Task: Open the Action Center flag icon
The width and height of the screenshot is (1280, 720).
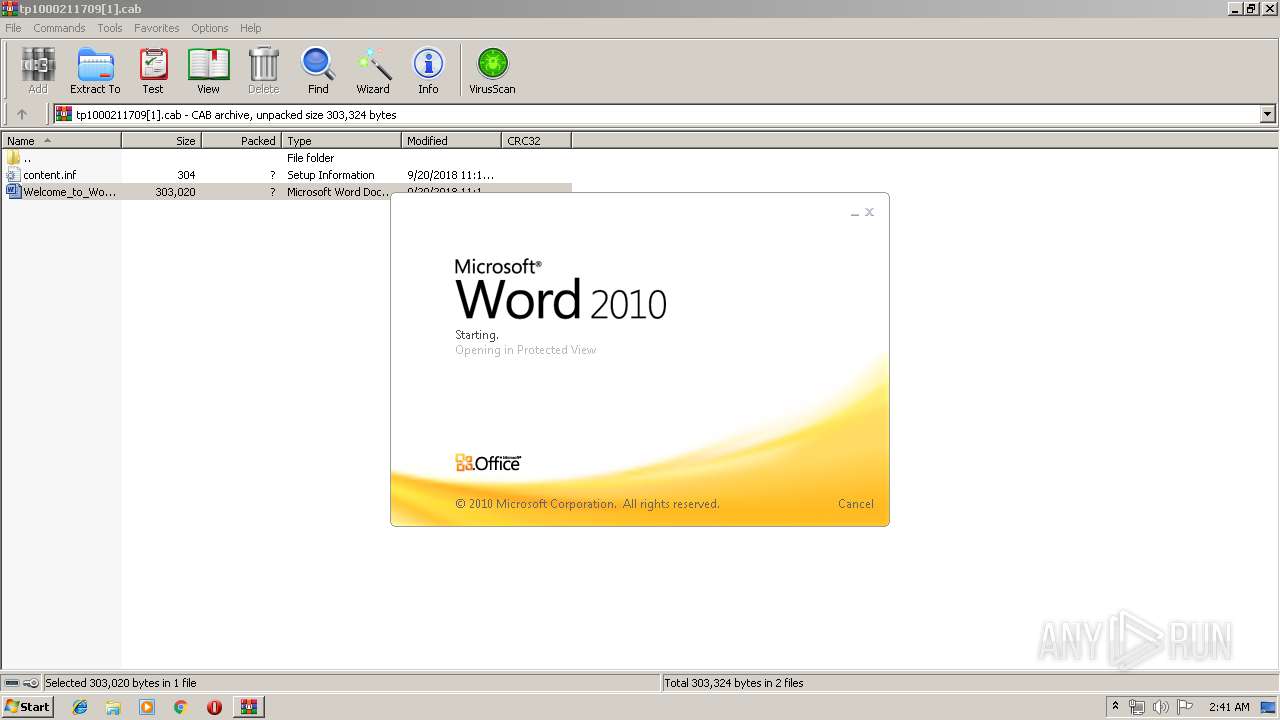Action: pyautogui.click(x=1185, y=707)
